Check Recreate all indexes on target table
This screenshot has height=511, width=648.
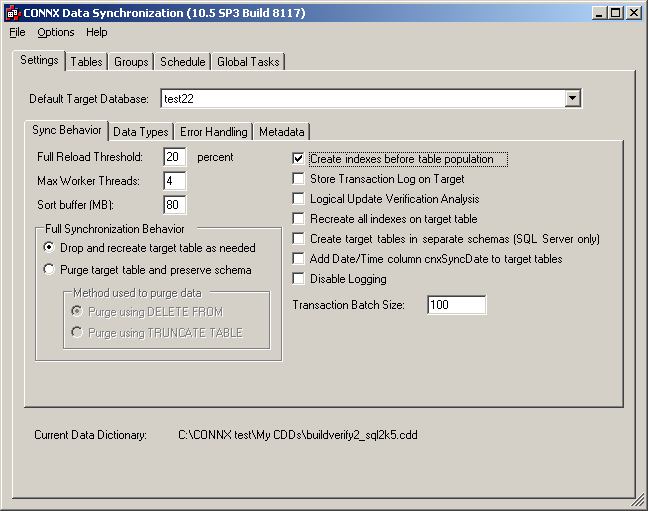point(298,218)
